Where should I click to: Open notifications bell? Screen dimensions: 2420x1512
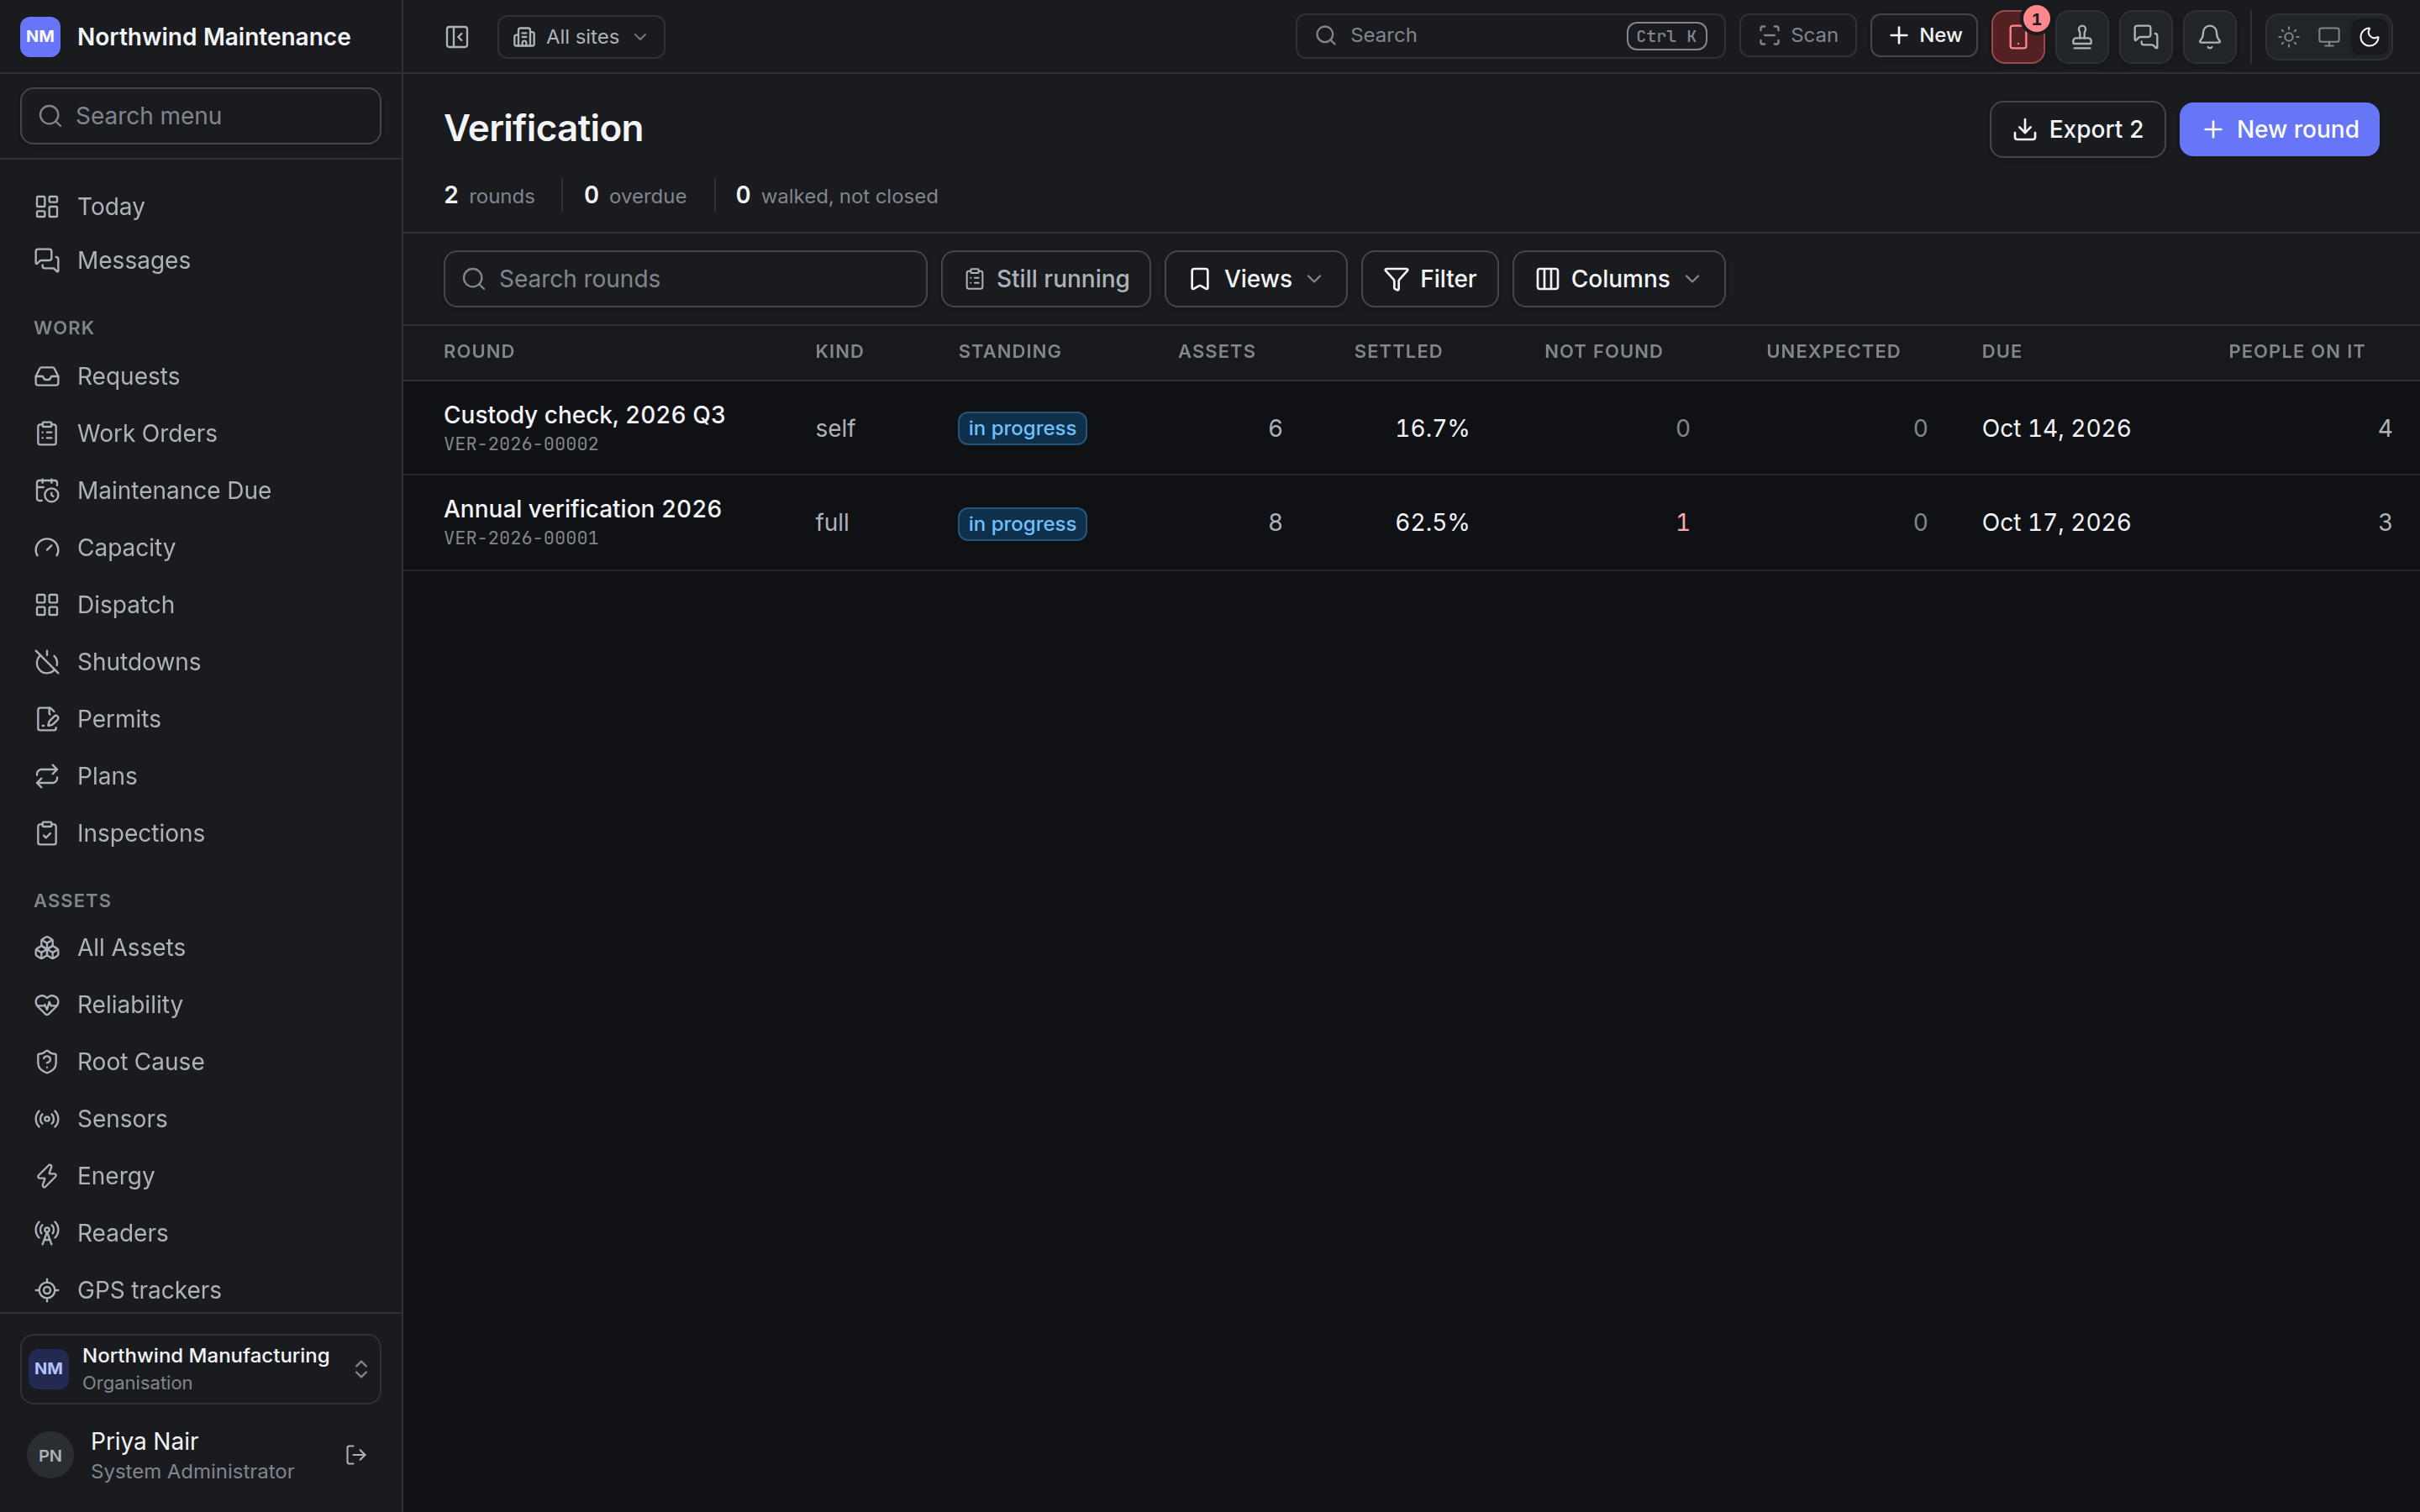click(2209, 37)
